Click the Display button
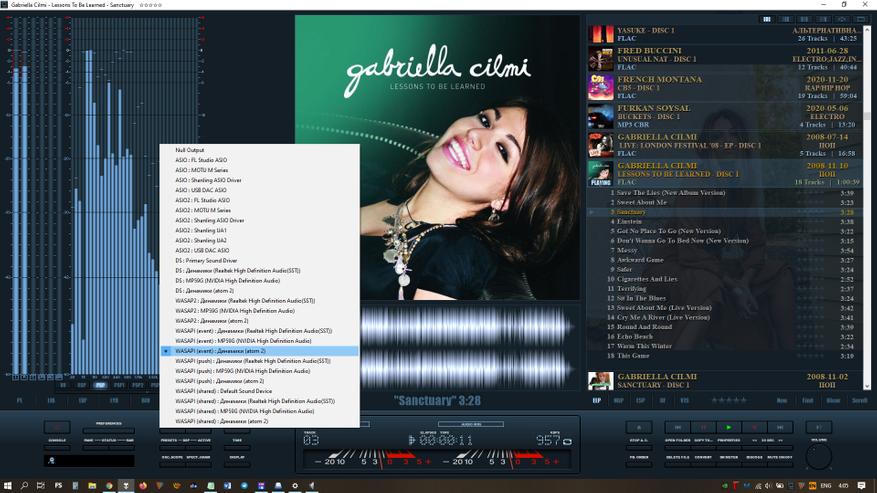Image resolution: width=877 pixels, height=493 pixels. [x=237, y=464]
